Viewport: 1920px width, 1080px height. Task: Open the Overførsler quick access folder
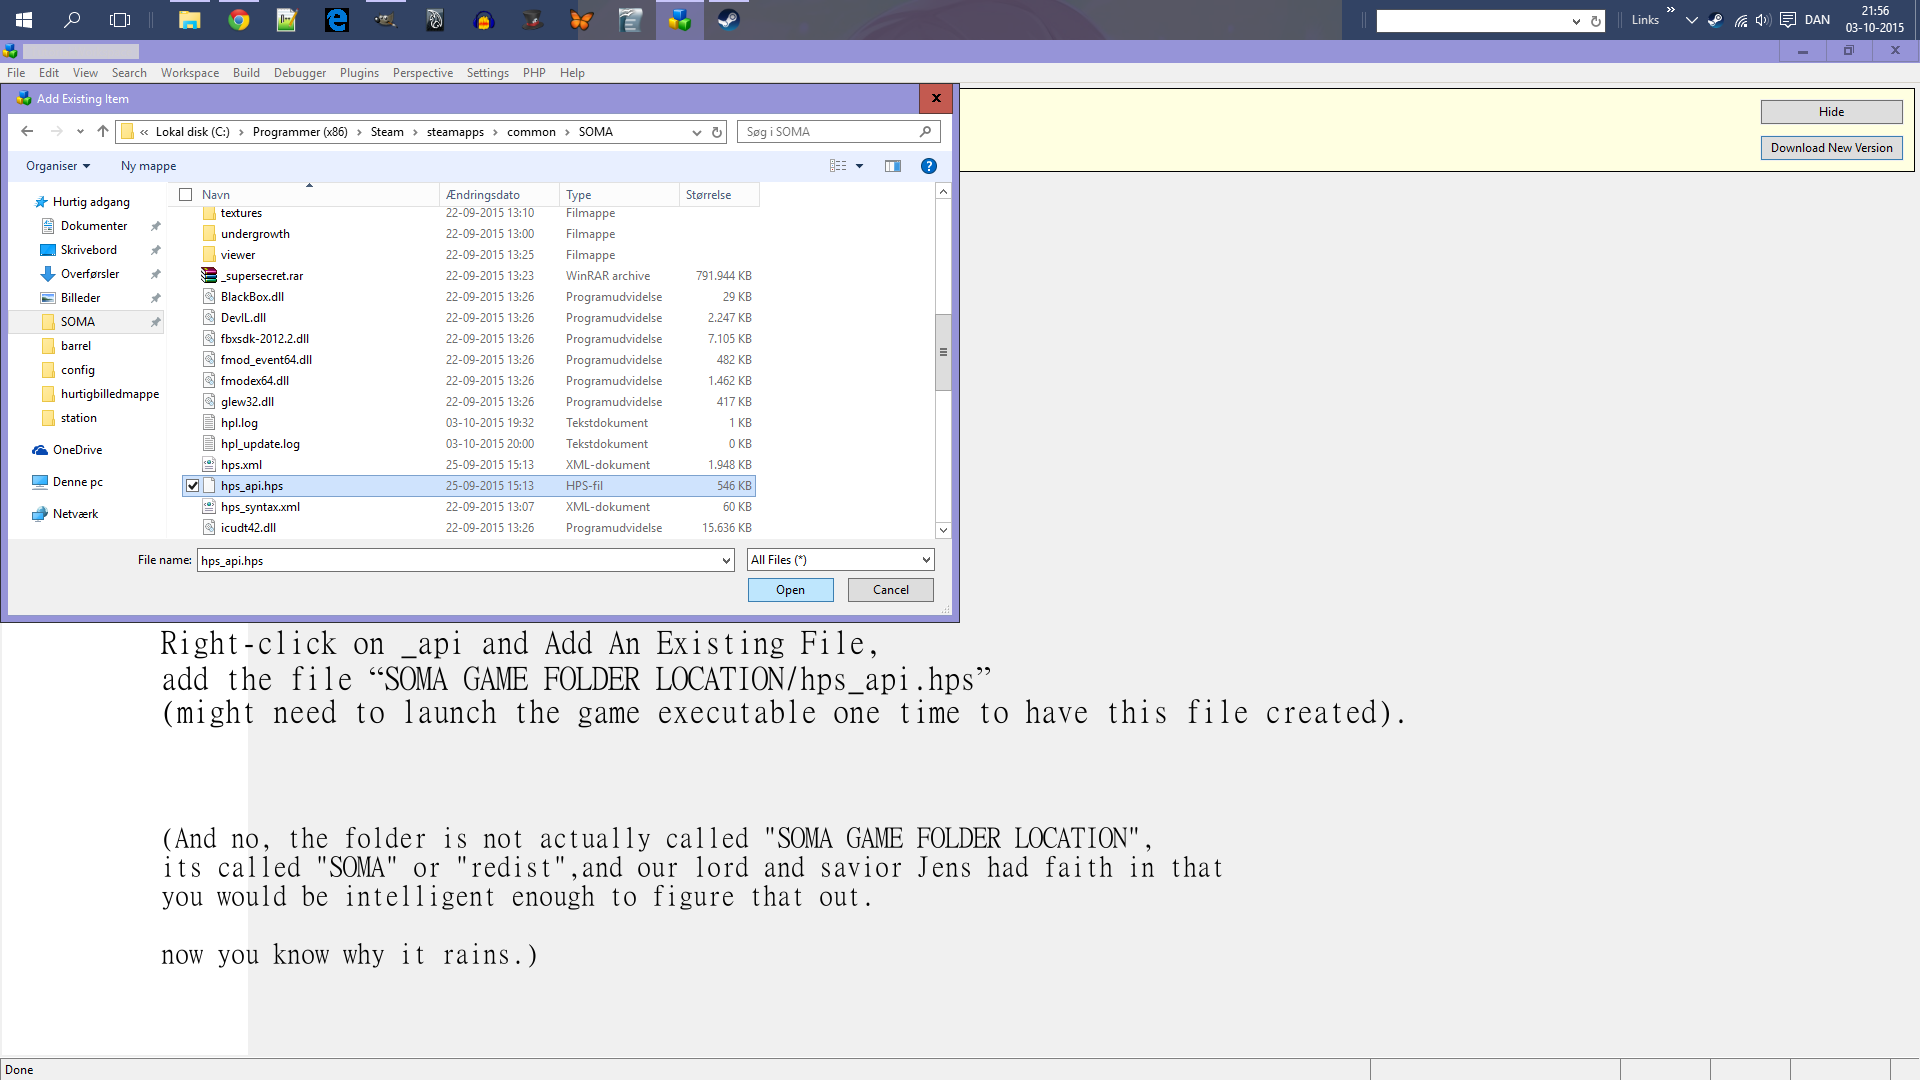coord(90,274)
